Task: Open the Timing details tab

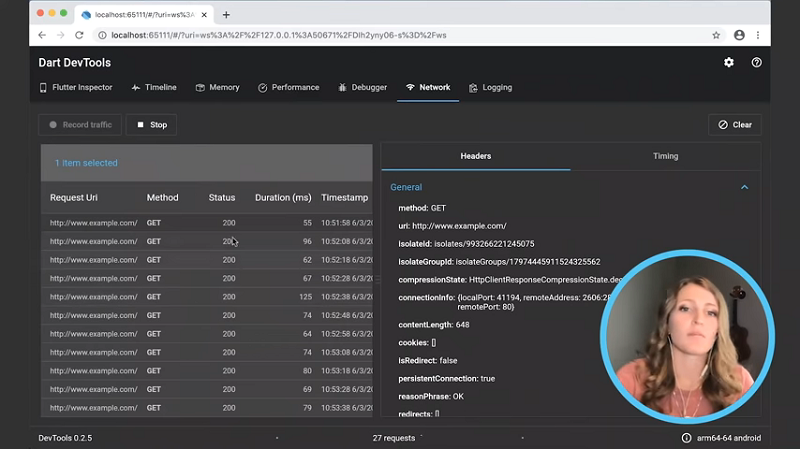Action: point(665,156)
